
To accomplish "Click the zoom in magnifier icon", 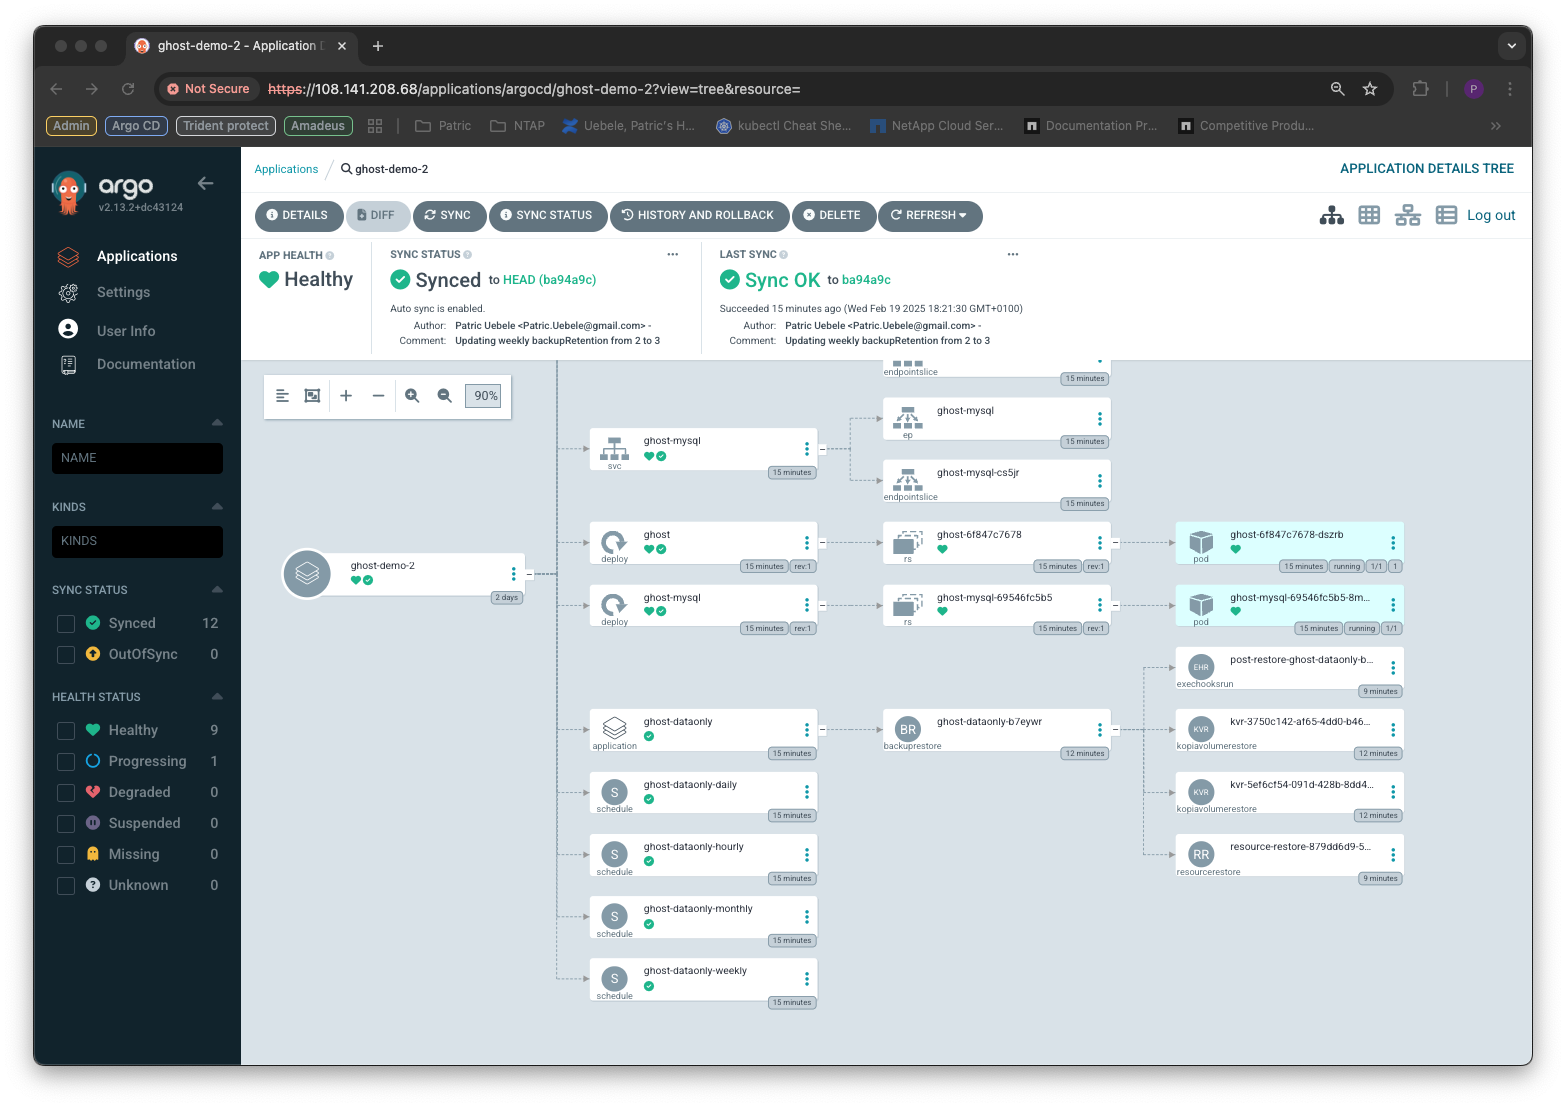I will click(412, 396).
